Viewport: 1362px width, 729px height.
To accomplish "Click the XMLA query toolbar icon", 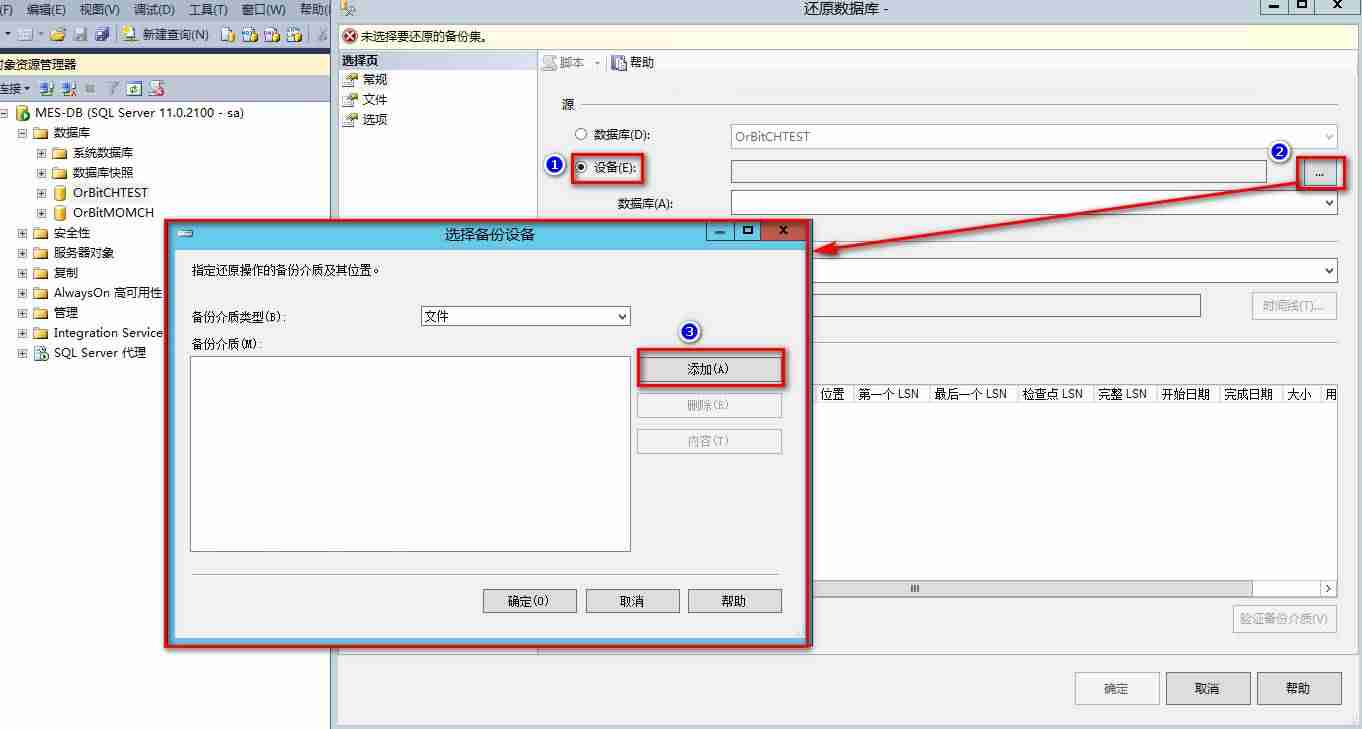I will coord(294,34).
